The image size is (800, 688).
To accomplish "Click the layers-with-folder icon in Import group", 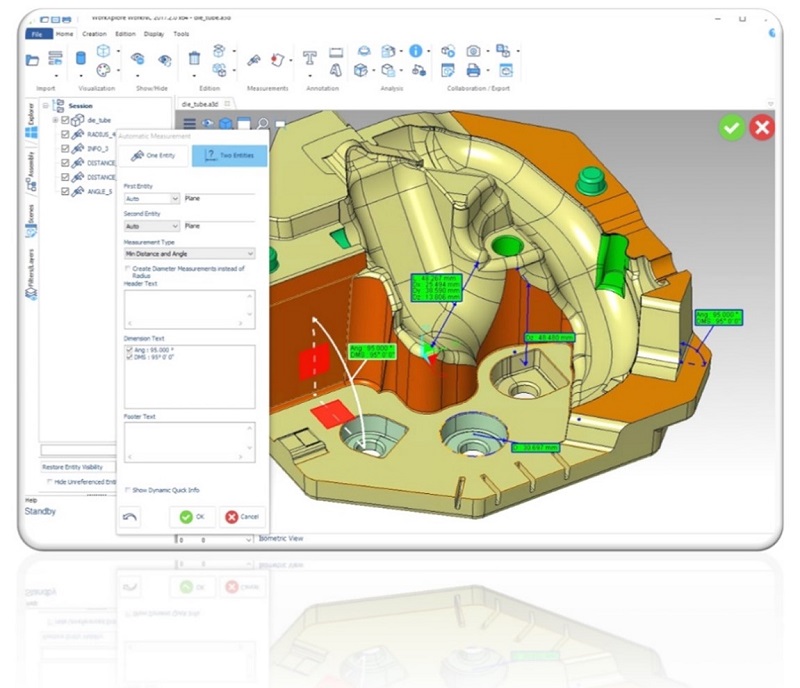I will tap(55, 58).
